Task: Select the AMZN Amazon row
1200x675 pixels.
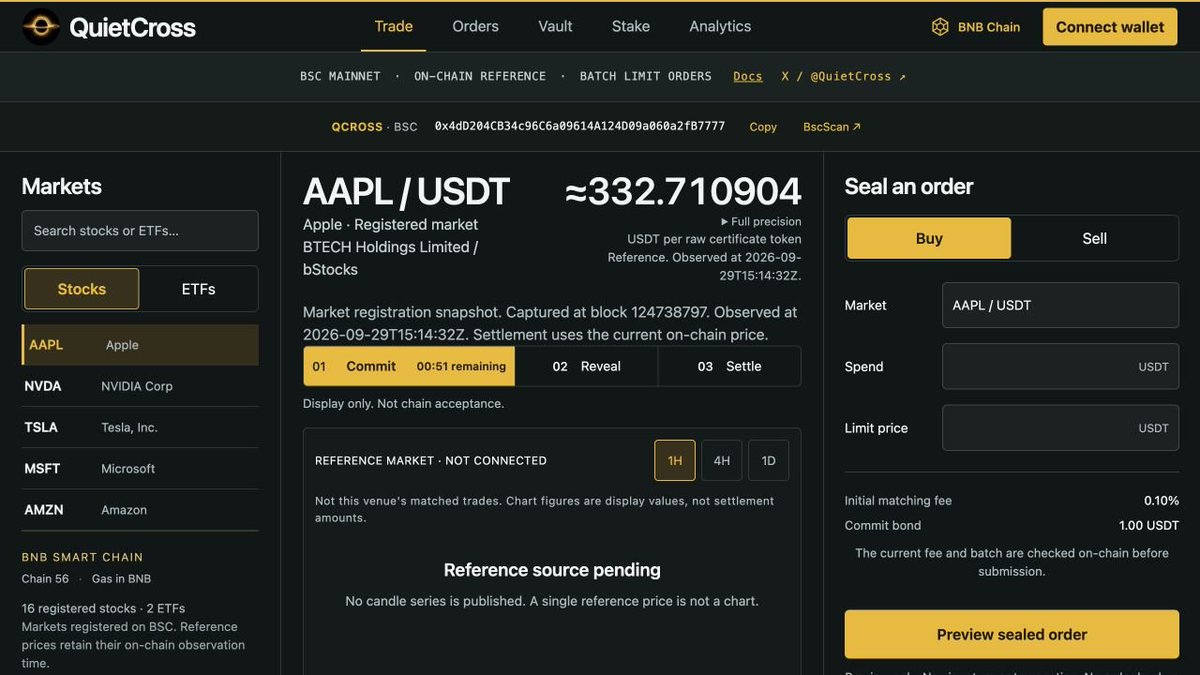Action: [x=140, y=509]
